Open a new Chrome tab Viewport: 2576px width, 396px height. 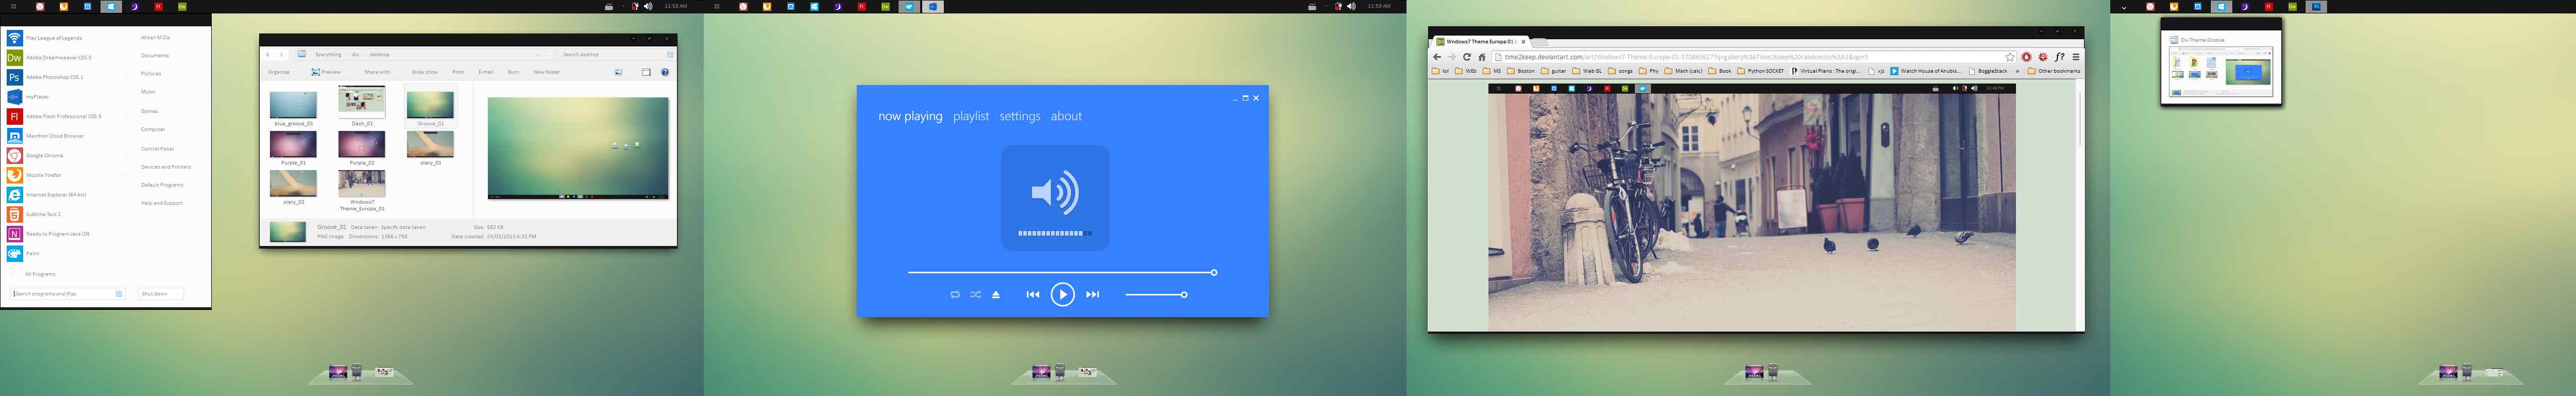coord(1541,43)
